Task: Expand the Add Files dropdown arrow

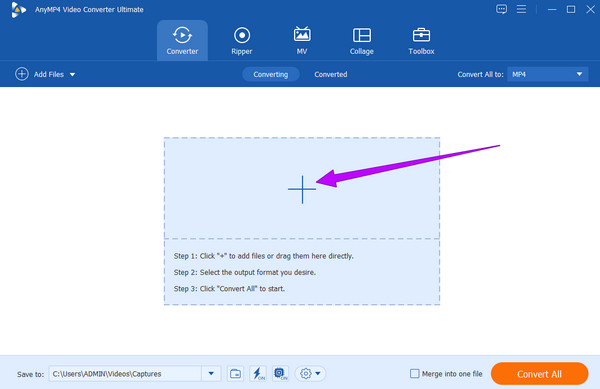Action: tap(72, 75)
